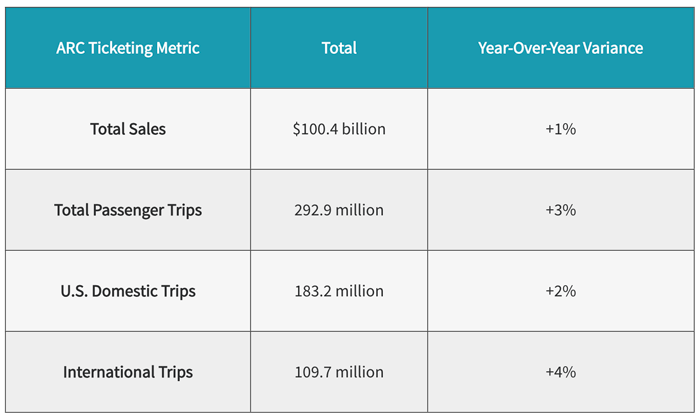Click the word "Variance" in the header row
The image size is (700, 420).
pyautogui.click(x=611, y=48)
